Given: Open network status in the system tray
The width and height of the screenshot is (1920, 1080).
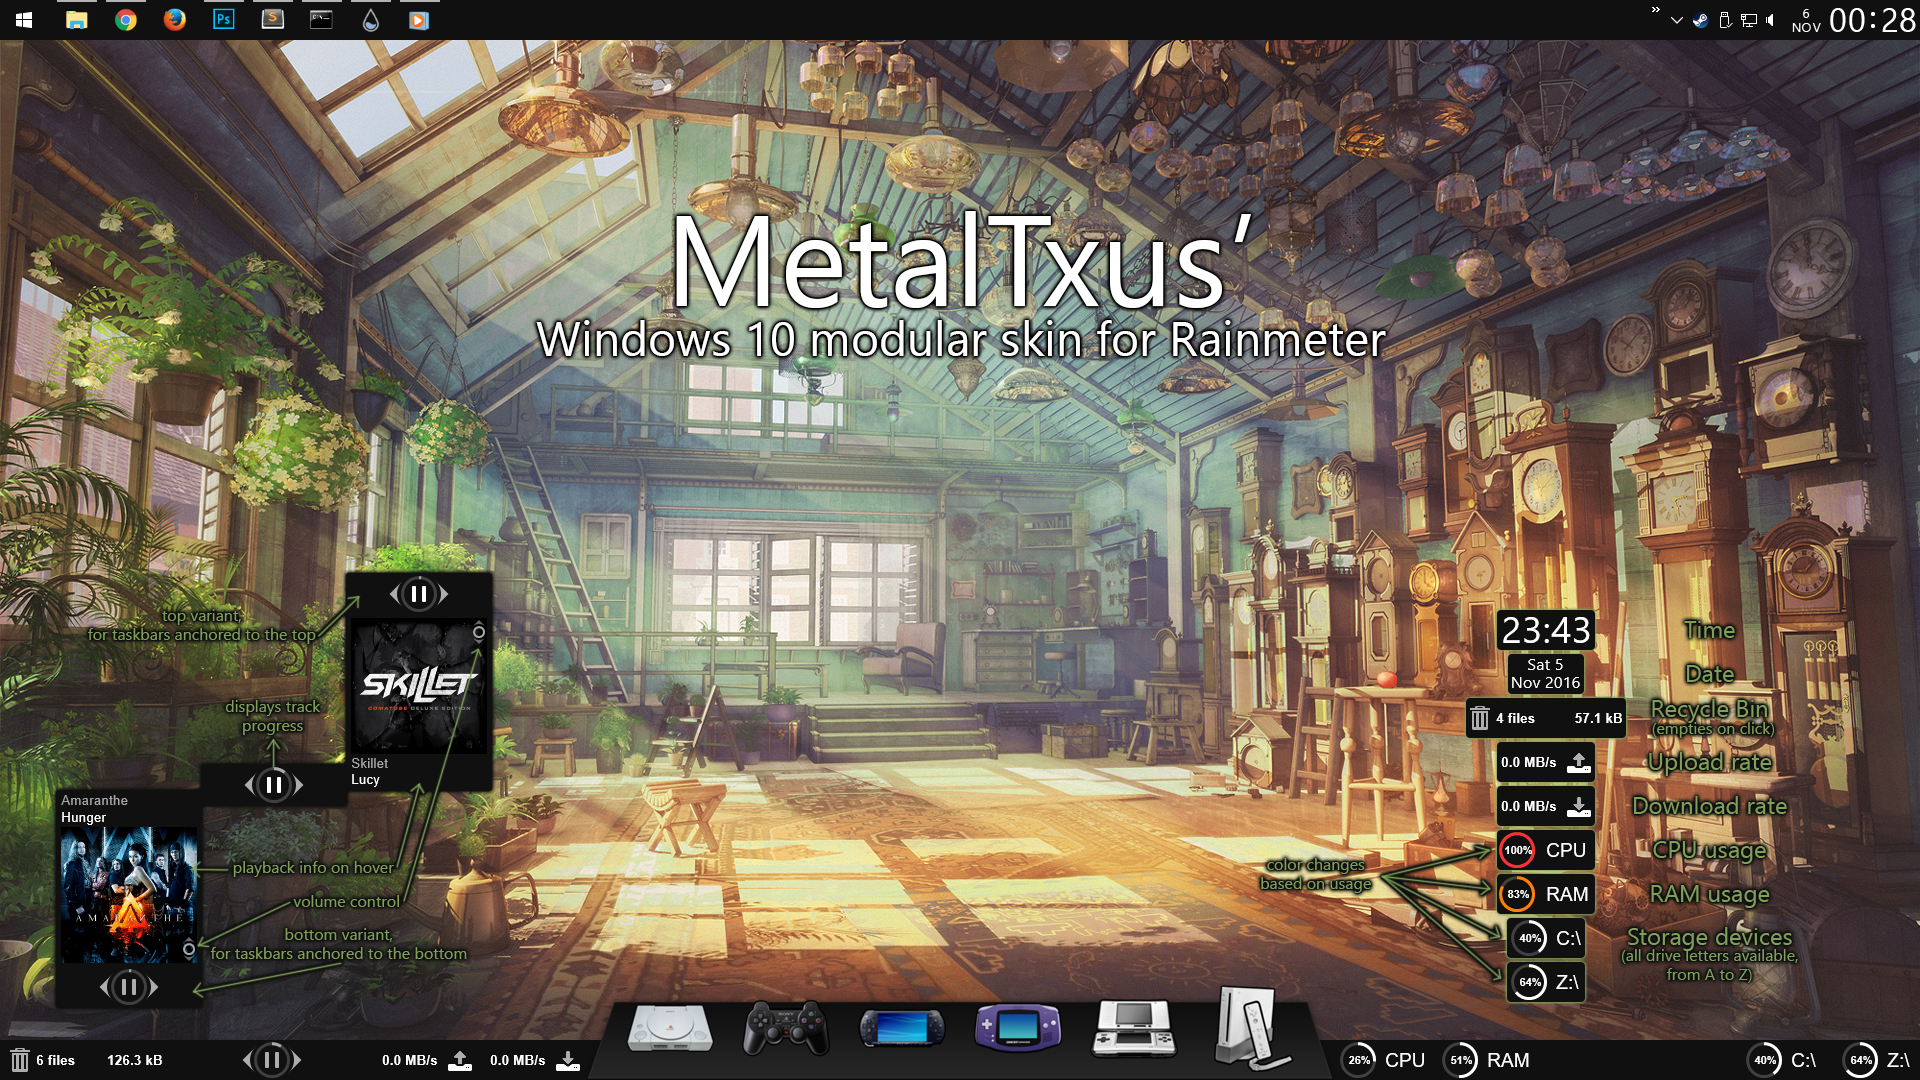Looking at the screenshot, I should [1749, 20].
